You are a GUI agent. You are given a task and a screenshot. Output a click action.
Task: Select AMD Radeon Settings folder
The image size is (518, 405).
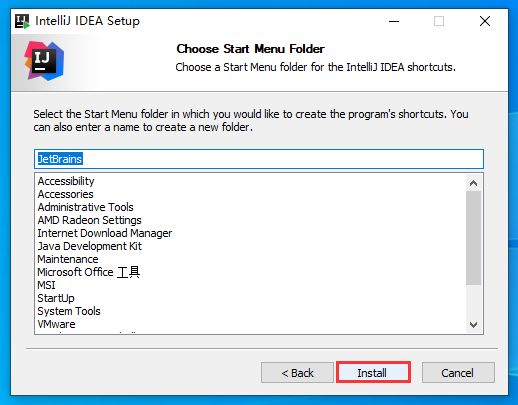pos(89,220)
